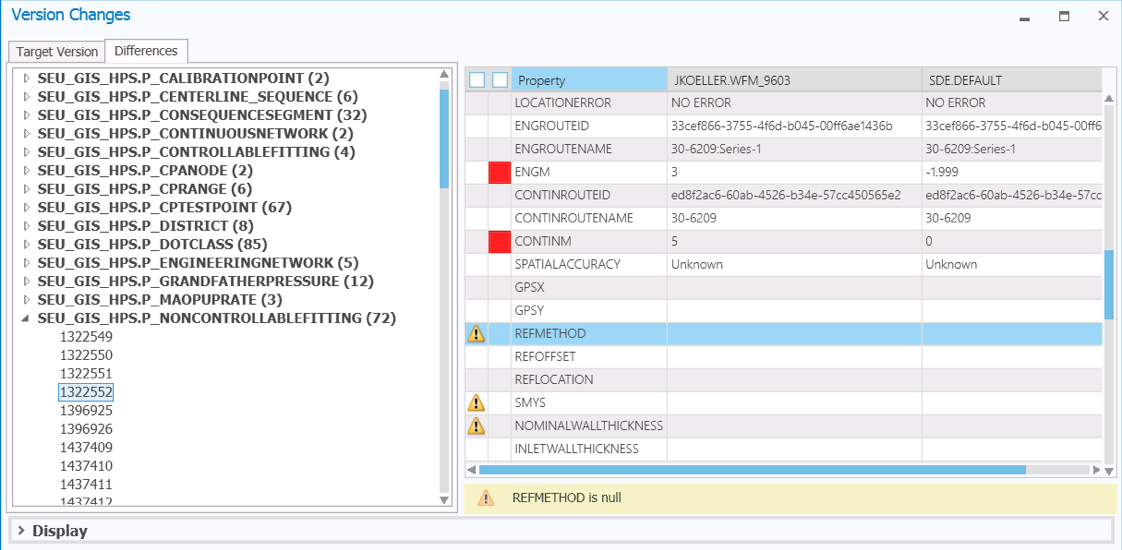This screenshot has width=1122, height=550.
Task: Select feature 1437411 in the tree
Action: 87,485
